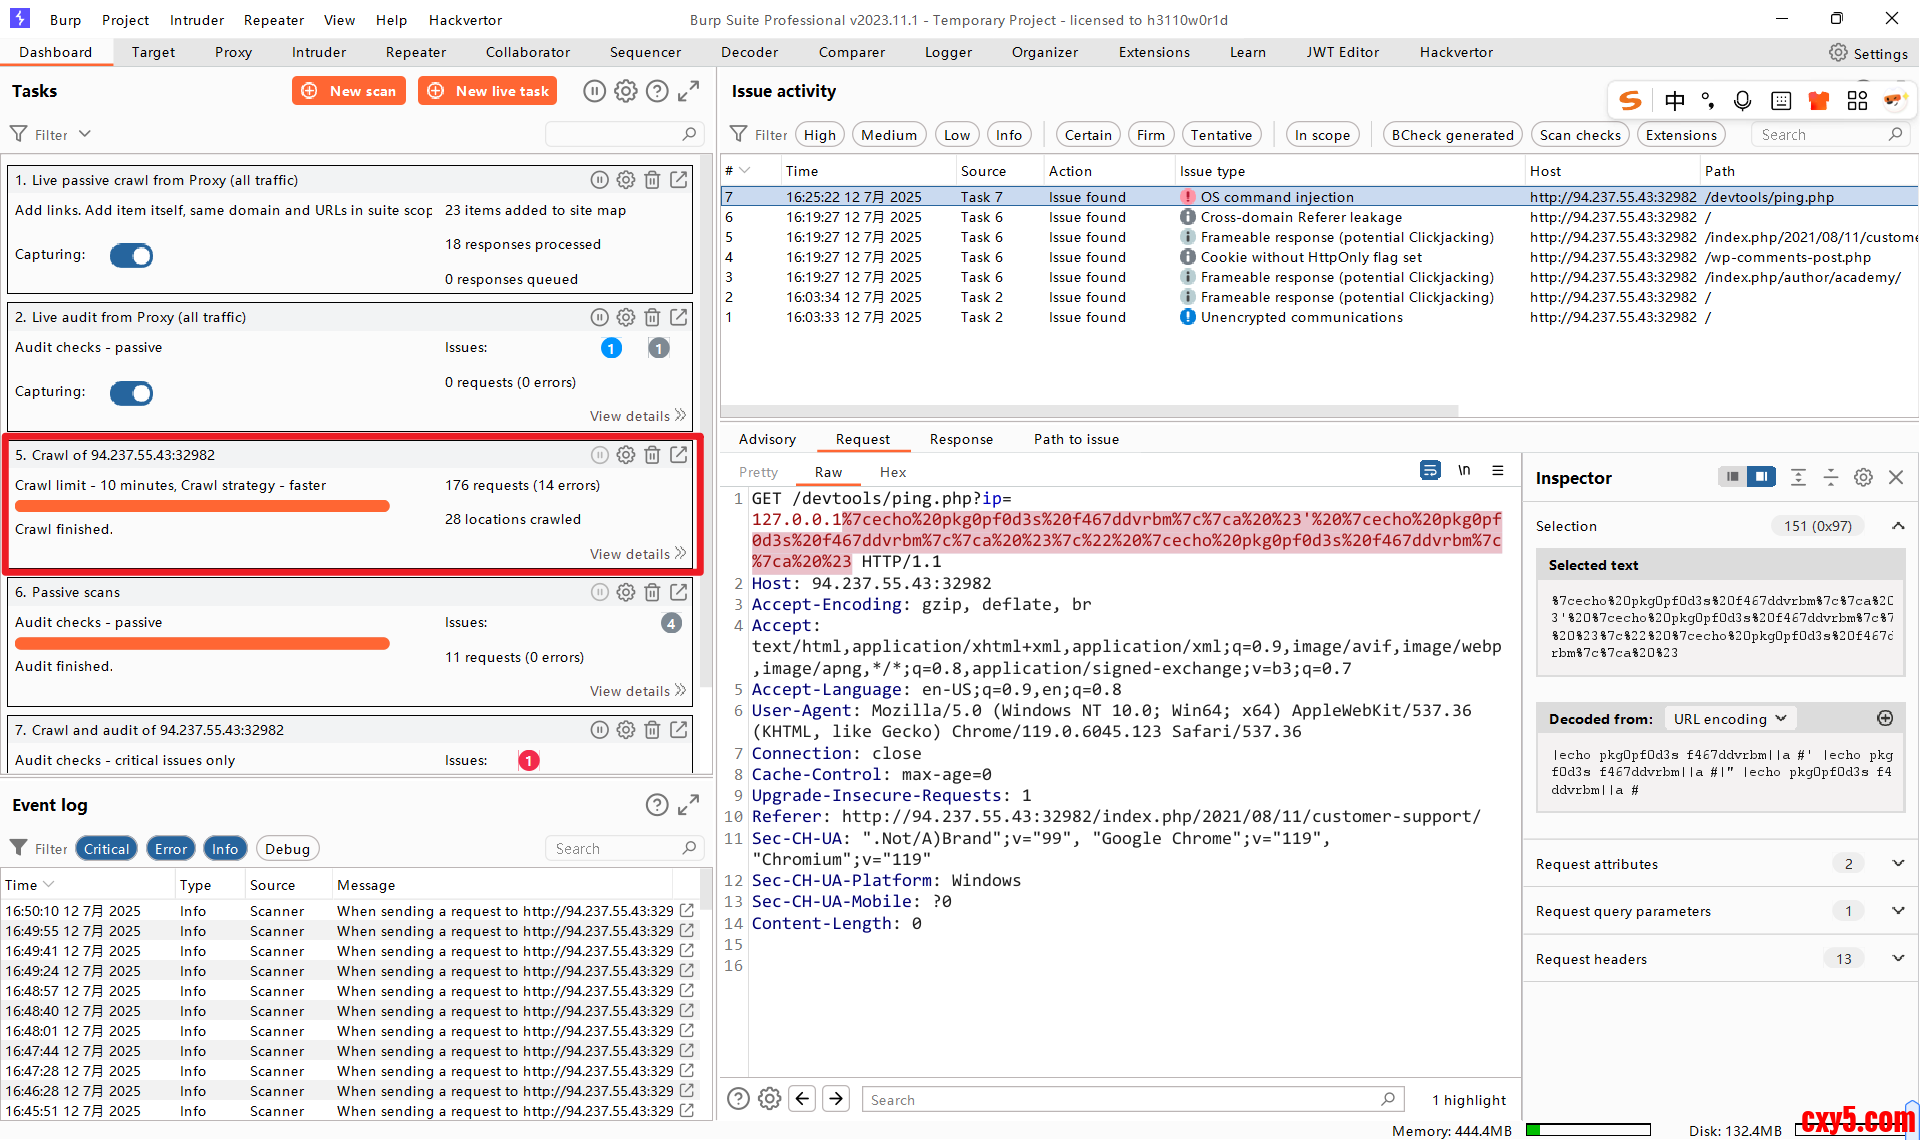This screenshot has height=1140, width=1920.
Task: Expand Request attributes section
Action: click(1897, 864)
